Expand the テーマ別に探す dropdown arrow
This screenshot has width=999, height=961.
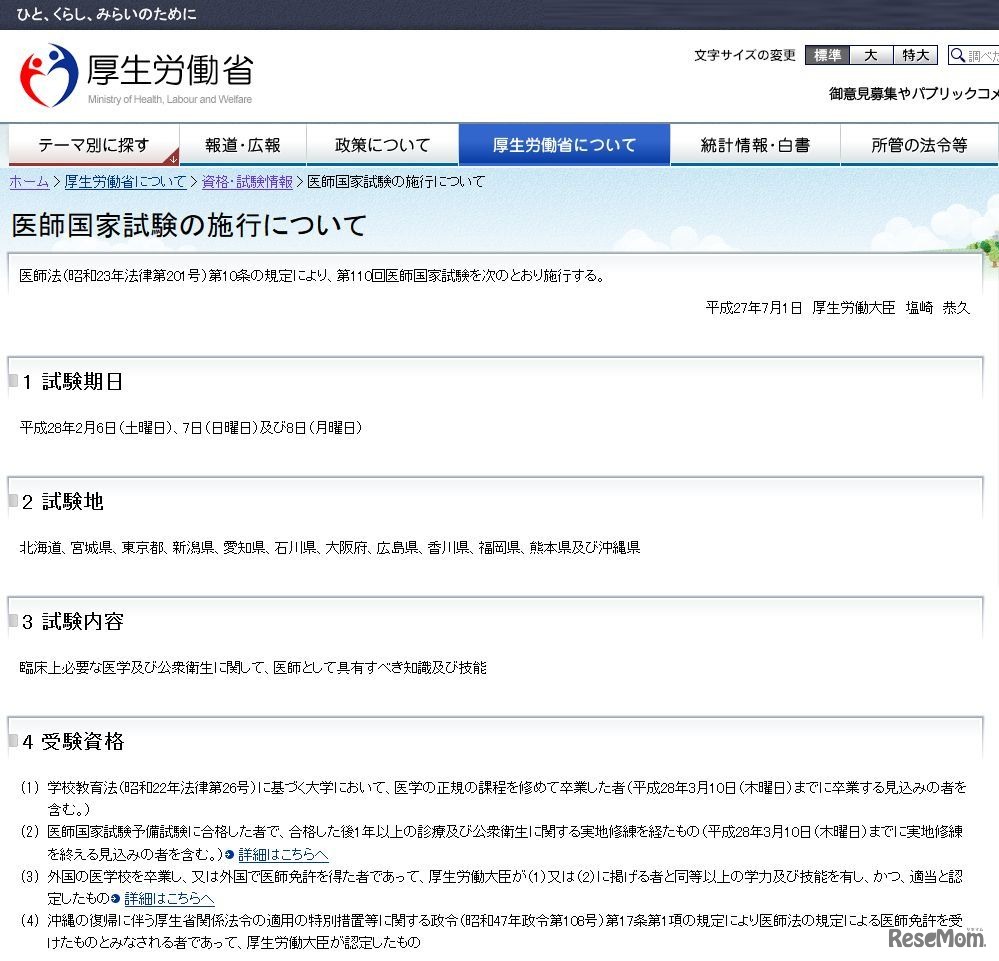[x=173, y=157]
